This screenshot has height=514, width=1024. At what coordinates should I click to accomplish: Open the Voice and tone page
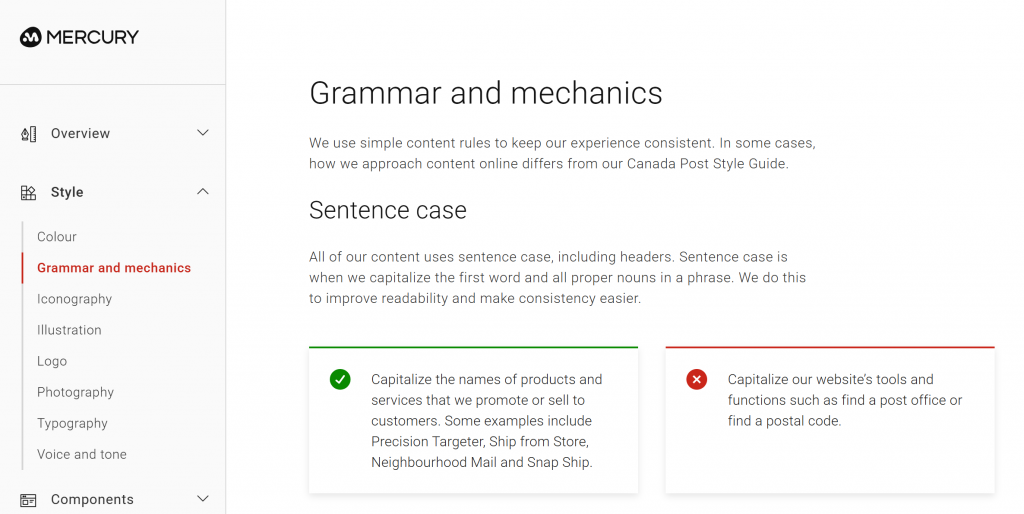(x=82, y=454)
